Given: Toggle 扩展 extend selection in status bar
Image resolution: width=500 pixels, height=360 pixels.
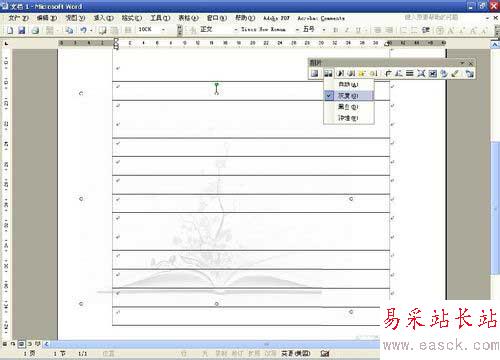Looking at the screenshot, I should (x=254, y=353).
